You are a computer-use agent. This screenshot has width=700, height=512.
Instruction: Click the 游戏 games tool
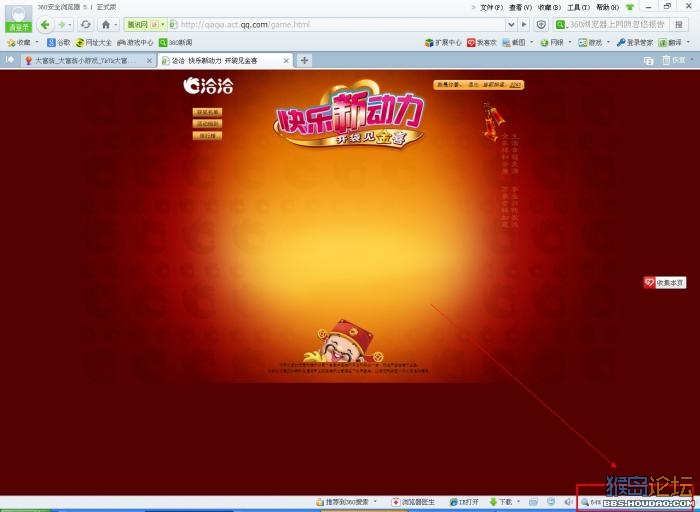pyautogui.click(x=590, y=42)
